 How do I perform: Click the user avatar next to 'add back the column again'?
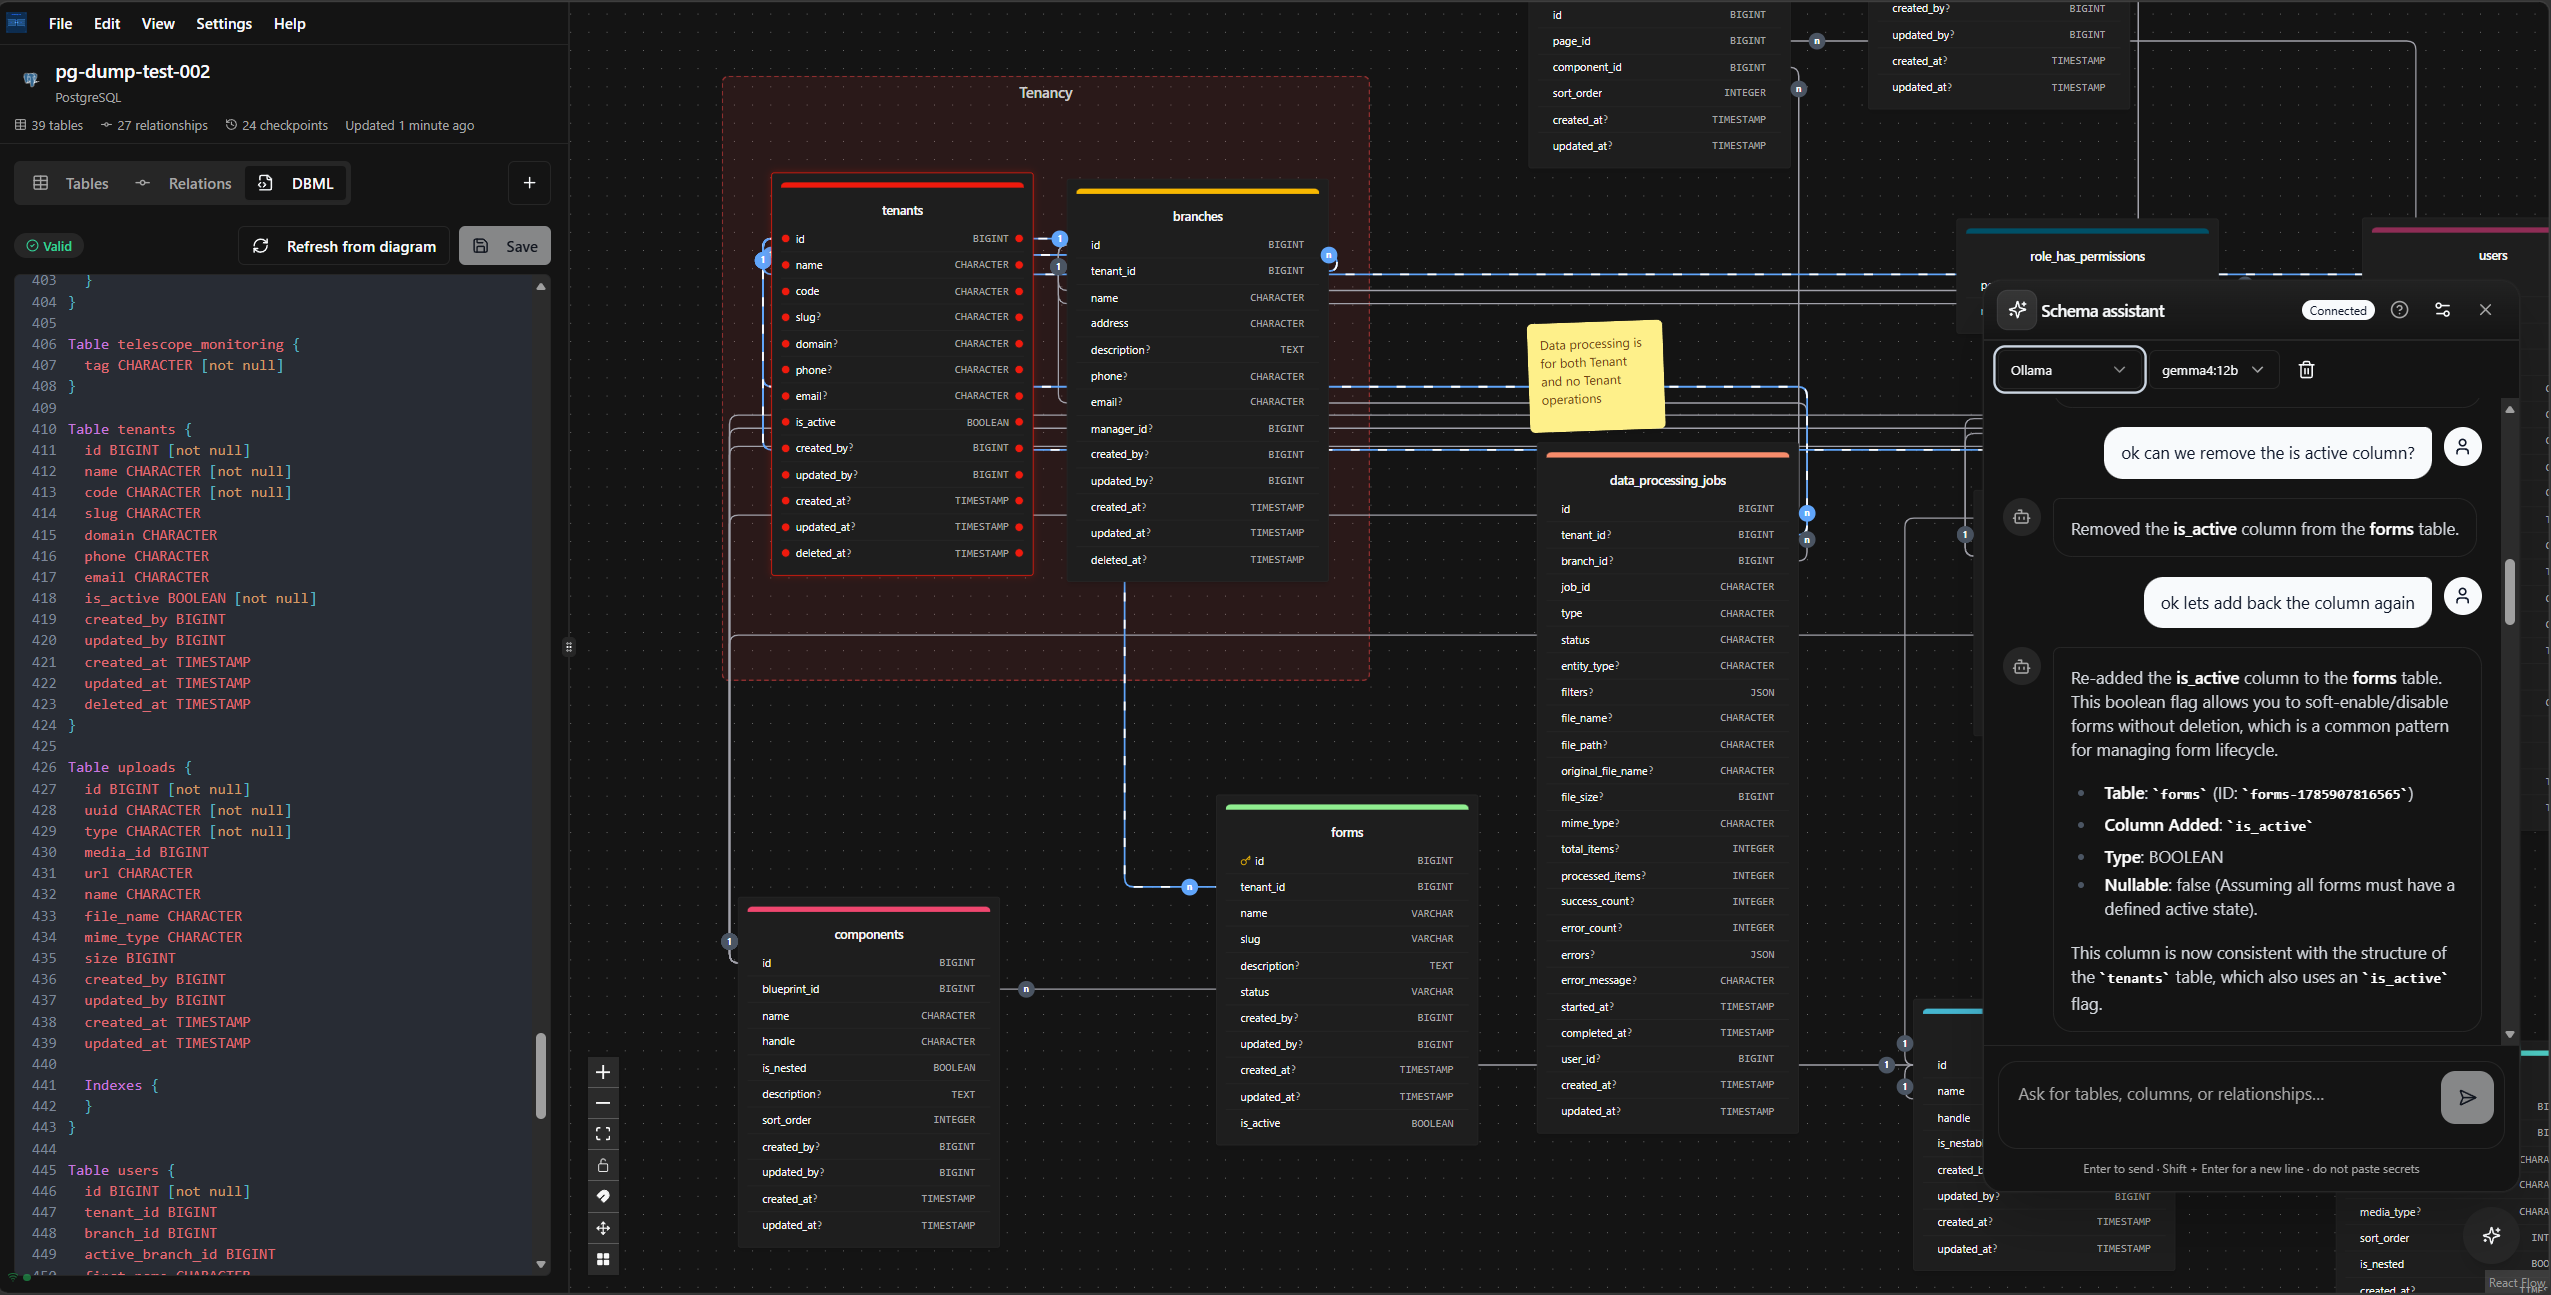pos(2463,597)
